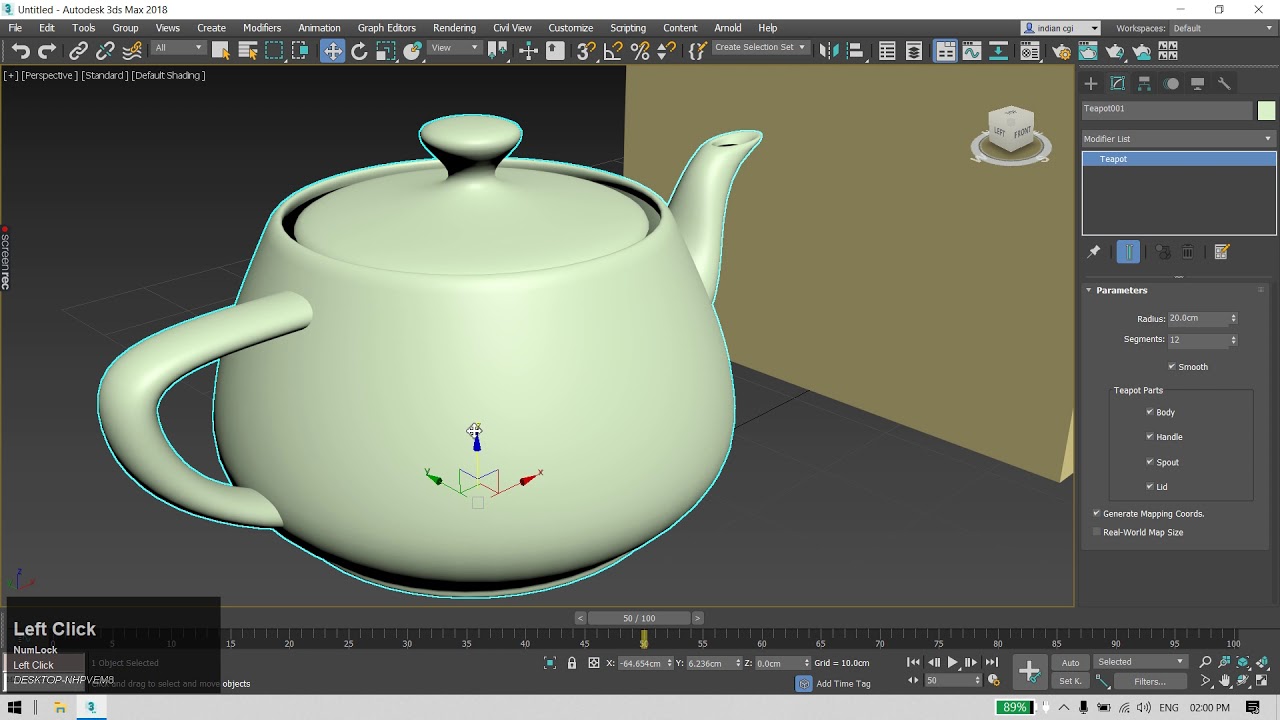This screenshot has width=1280, height=720.
Task: Click the Add Time Tag label
Action: (x=843, y=684)
